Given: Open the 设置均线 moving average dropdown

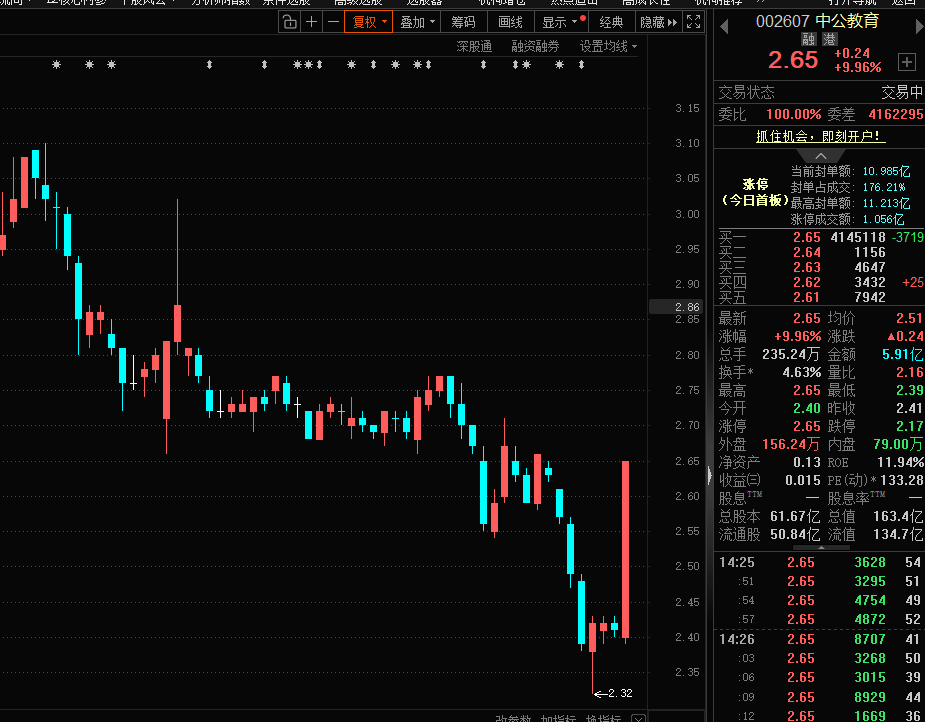Looking at the screenshot, I should click(608, 46).
